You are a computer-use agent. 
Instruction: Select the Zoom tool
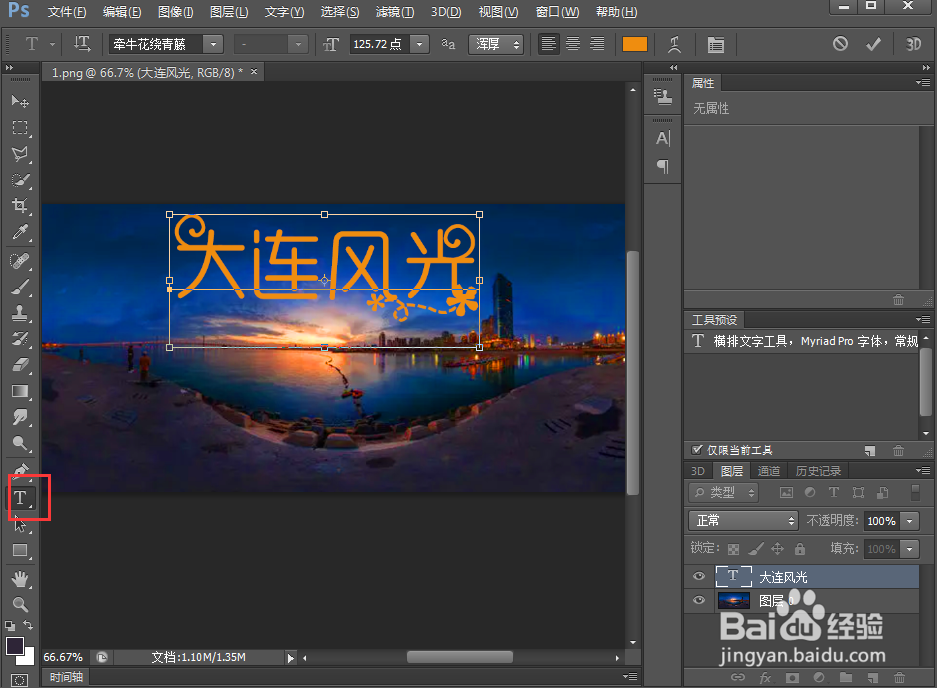pos(20,604)
